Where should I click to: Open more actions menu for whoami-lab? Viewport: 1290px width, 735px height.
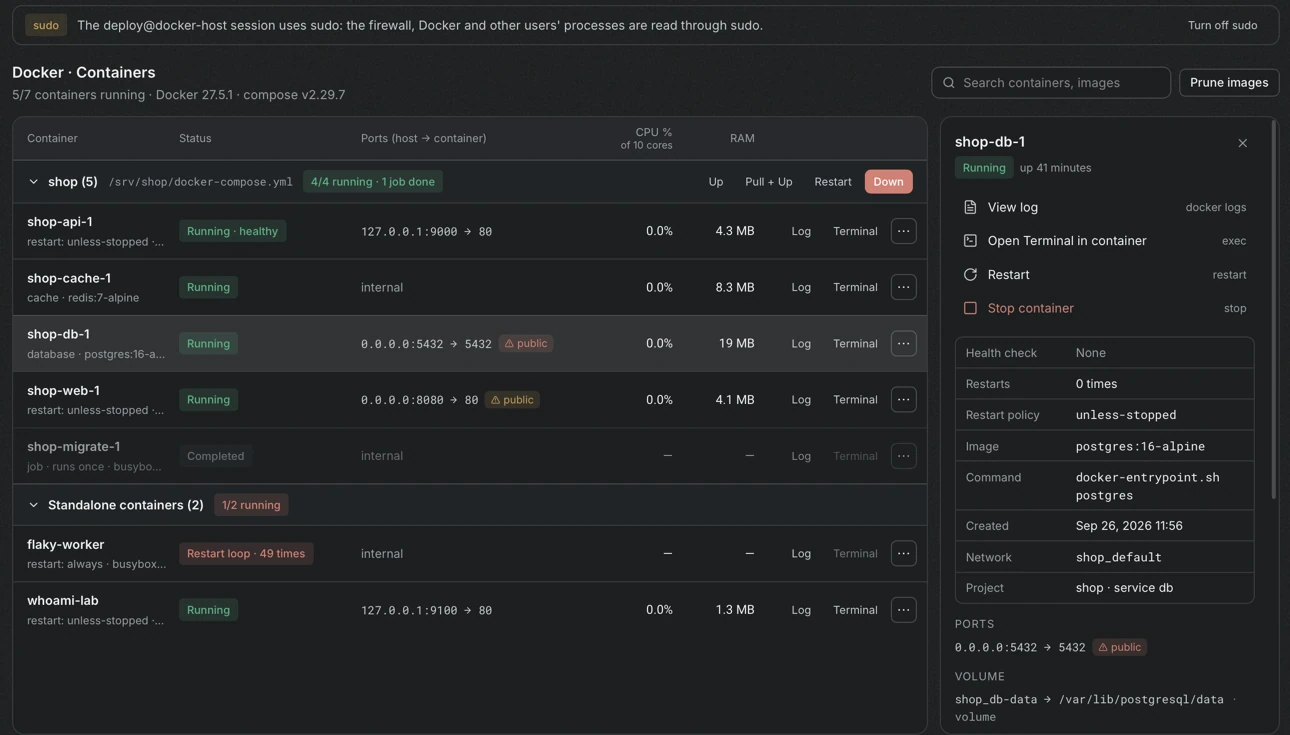pos(903,609)
